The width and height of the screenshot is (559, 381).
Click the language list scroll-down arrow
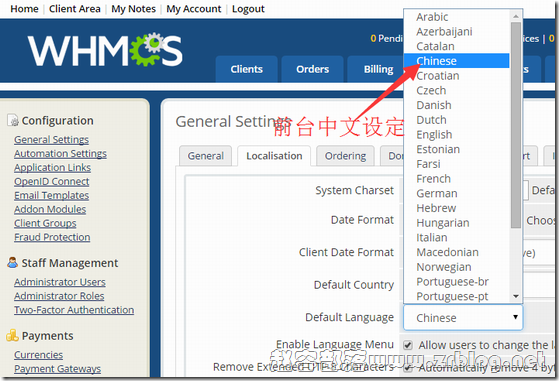coord(516,296)
